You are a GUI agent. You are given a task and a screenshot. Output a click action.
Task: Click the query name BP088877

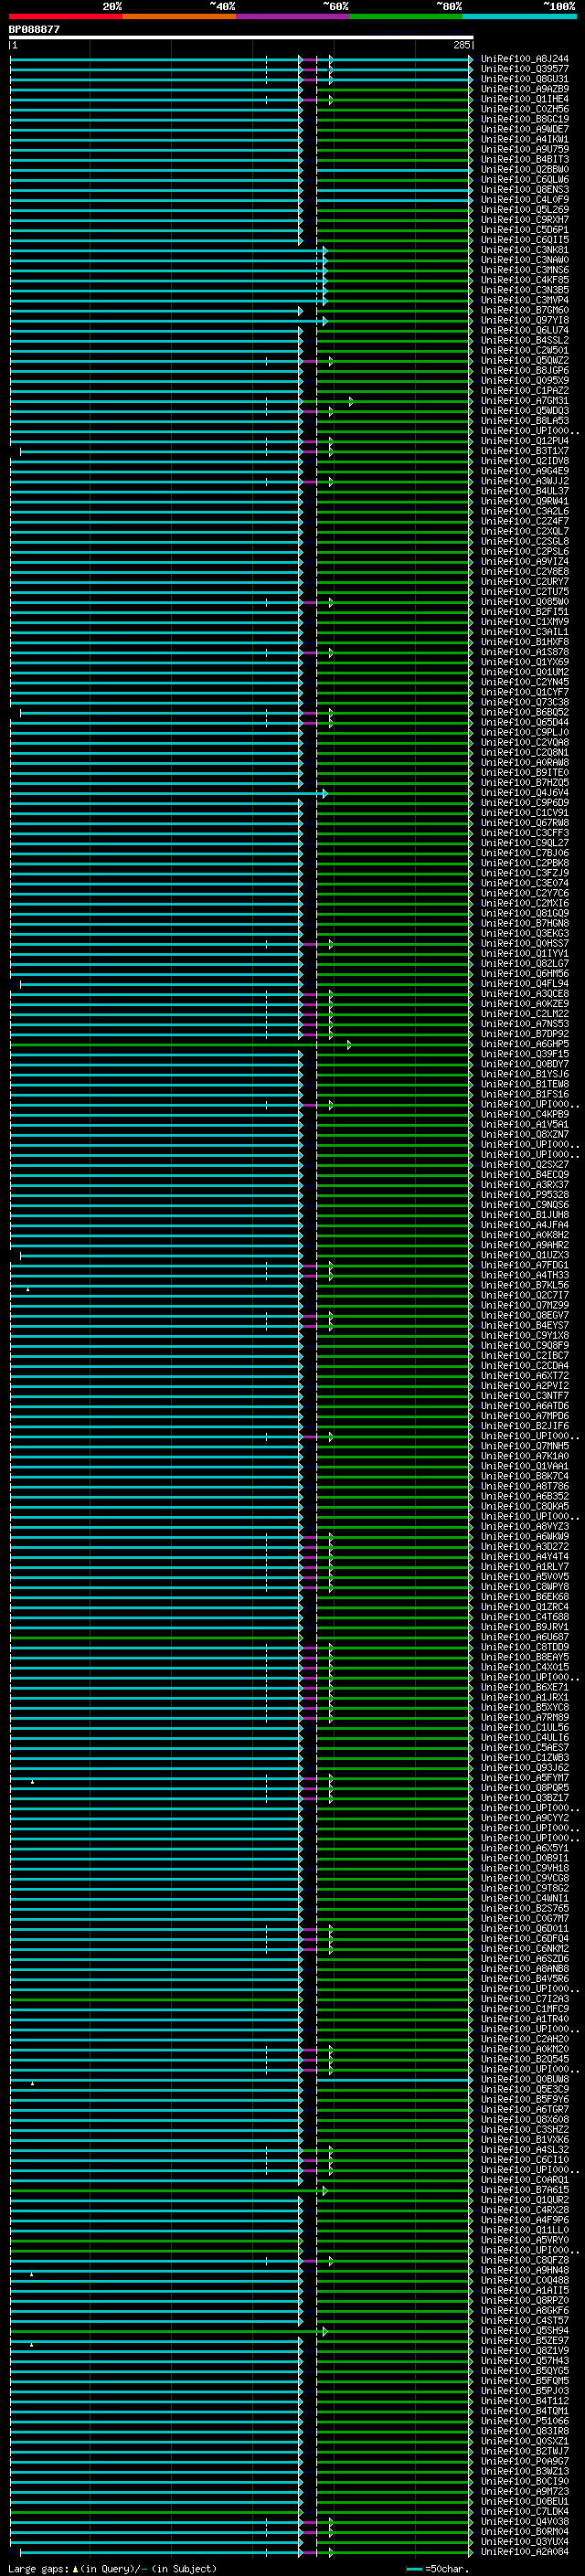pyautogui.click(x=34, y=30)
